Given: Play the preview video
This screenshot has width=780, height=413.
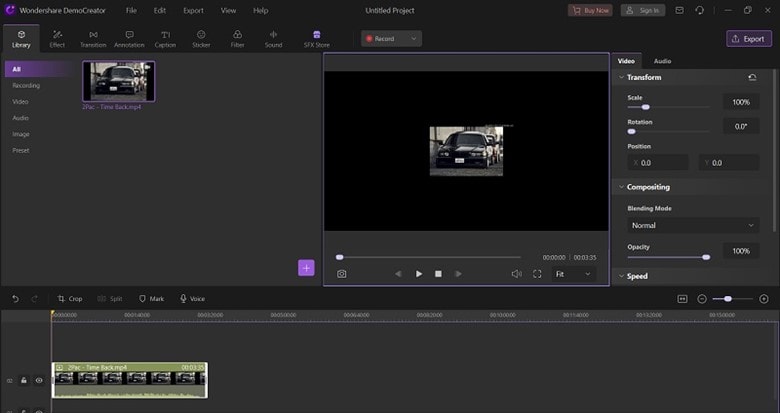Looking at the screenshot, I should [x=419, y=274].
